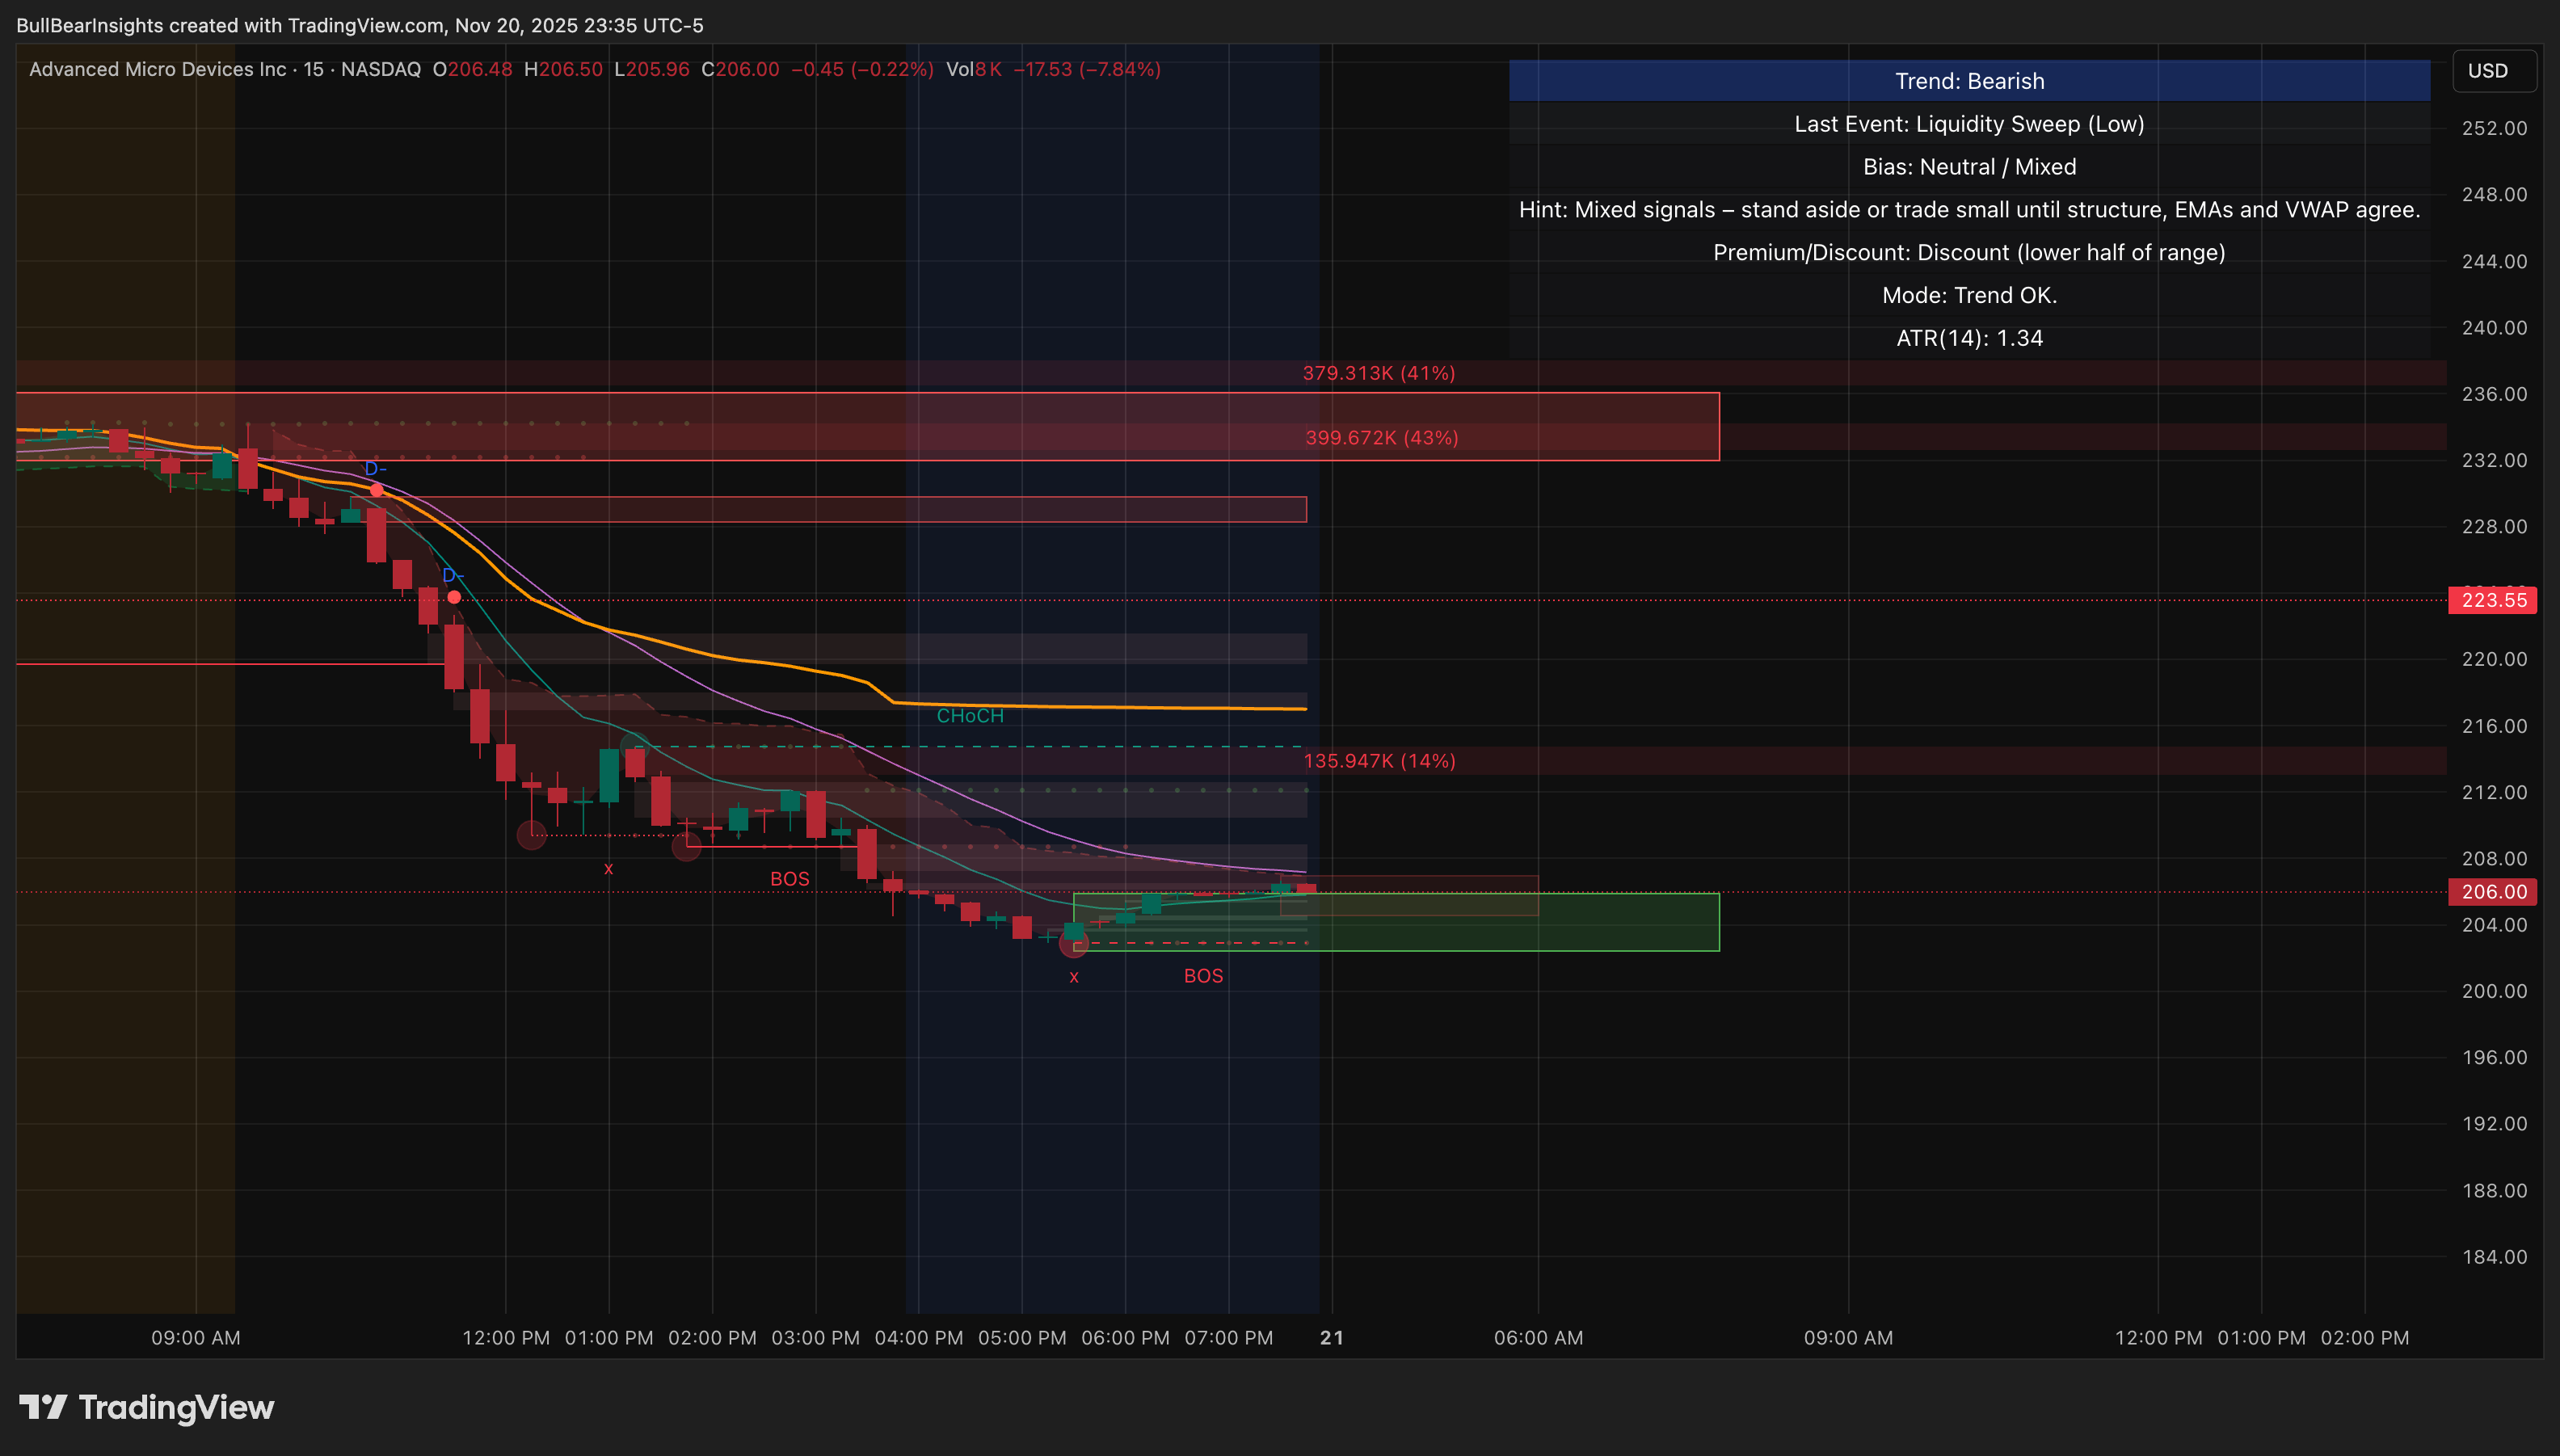Viewport: 2560px width, 1456px height.
Task: Click the 399.672K (43%) volume label
Action: [1381, 438]
